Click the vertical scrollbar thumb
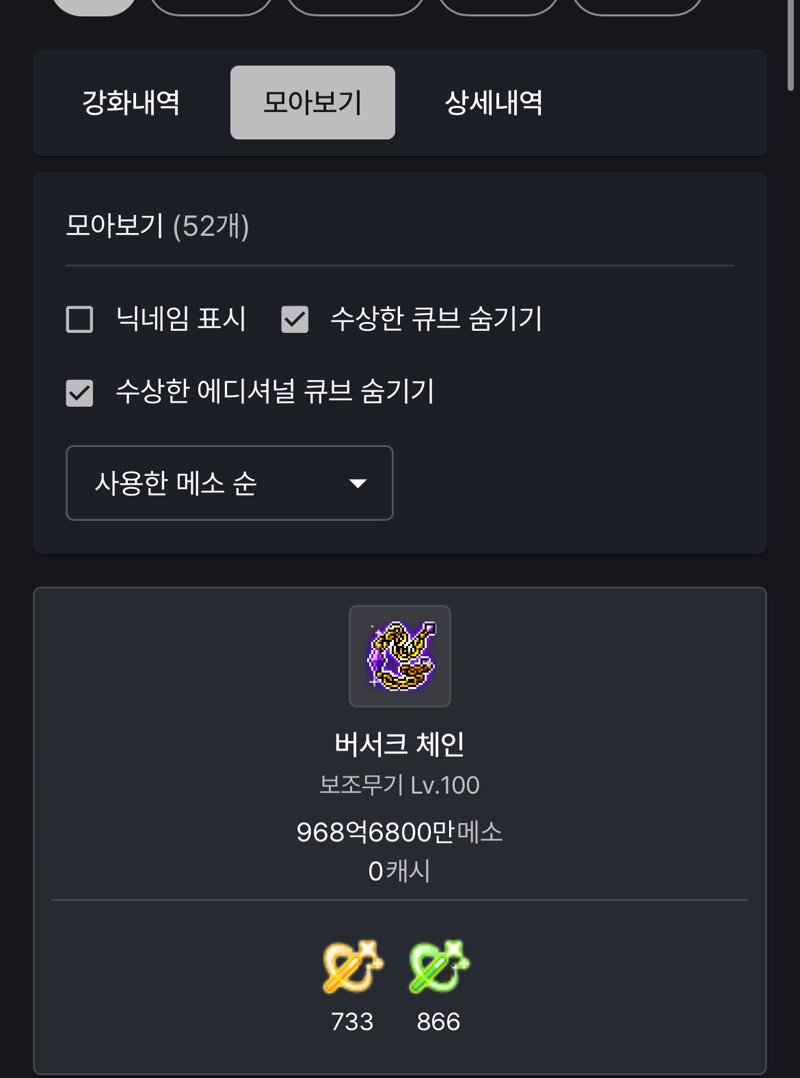The height and width of the screenshot is (1078, 800). coord(790,45)
